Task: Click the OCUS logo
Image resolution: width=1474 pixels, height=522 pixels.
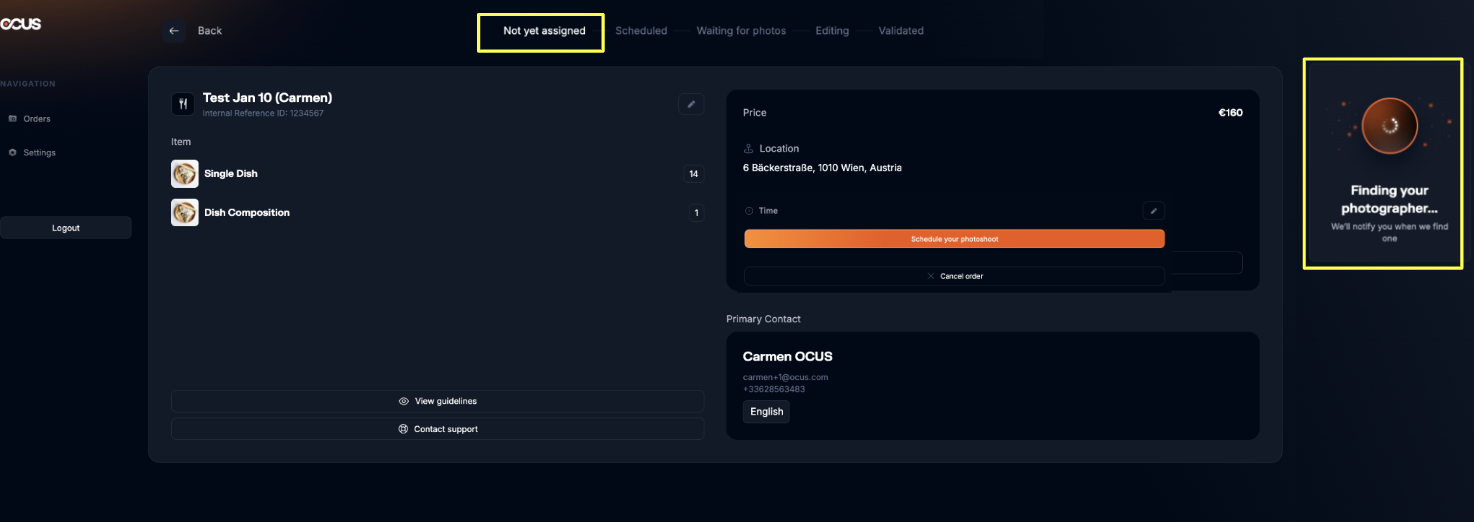Action: [21, 24]
